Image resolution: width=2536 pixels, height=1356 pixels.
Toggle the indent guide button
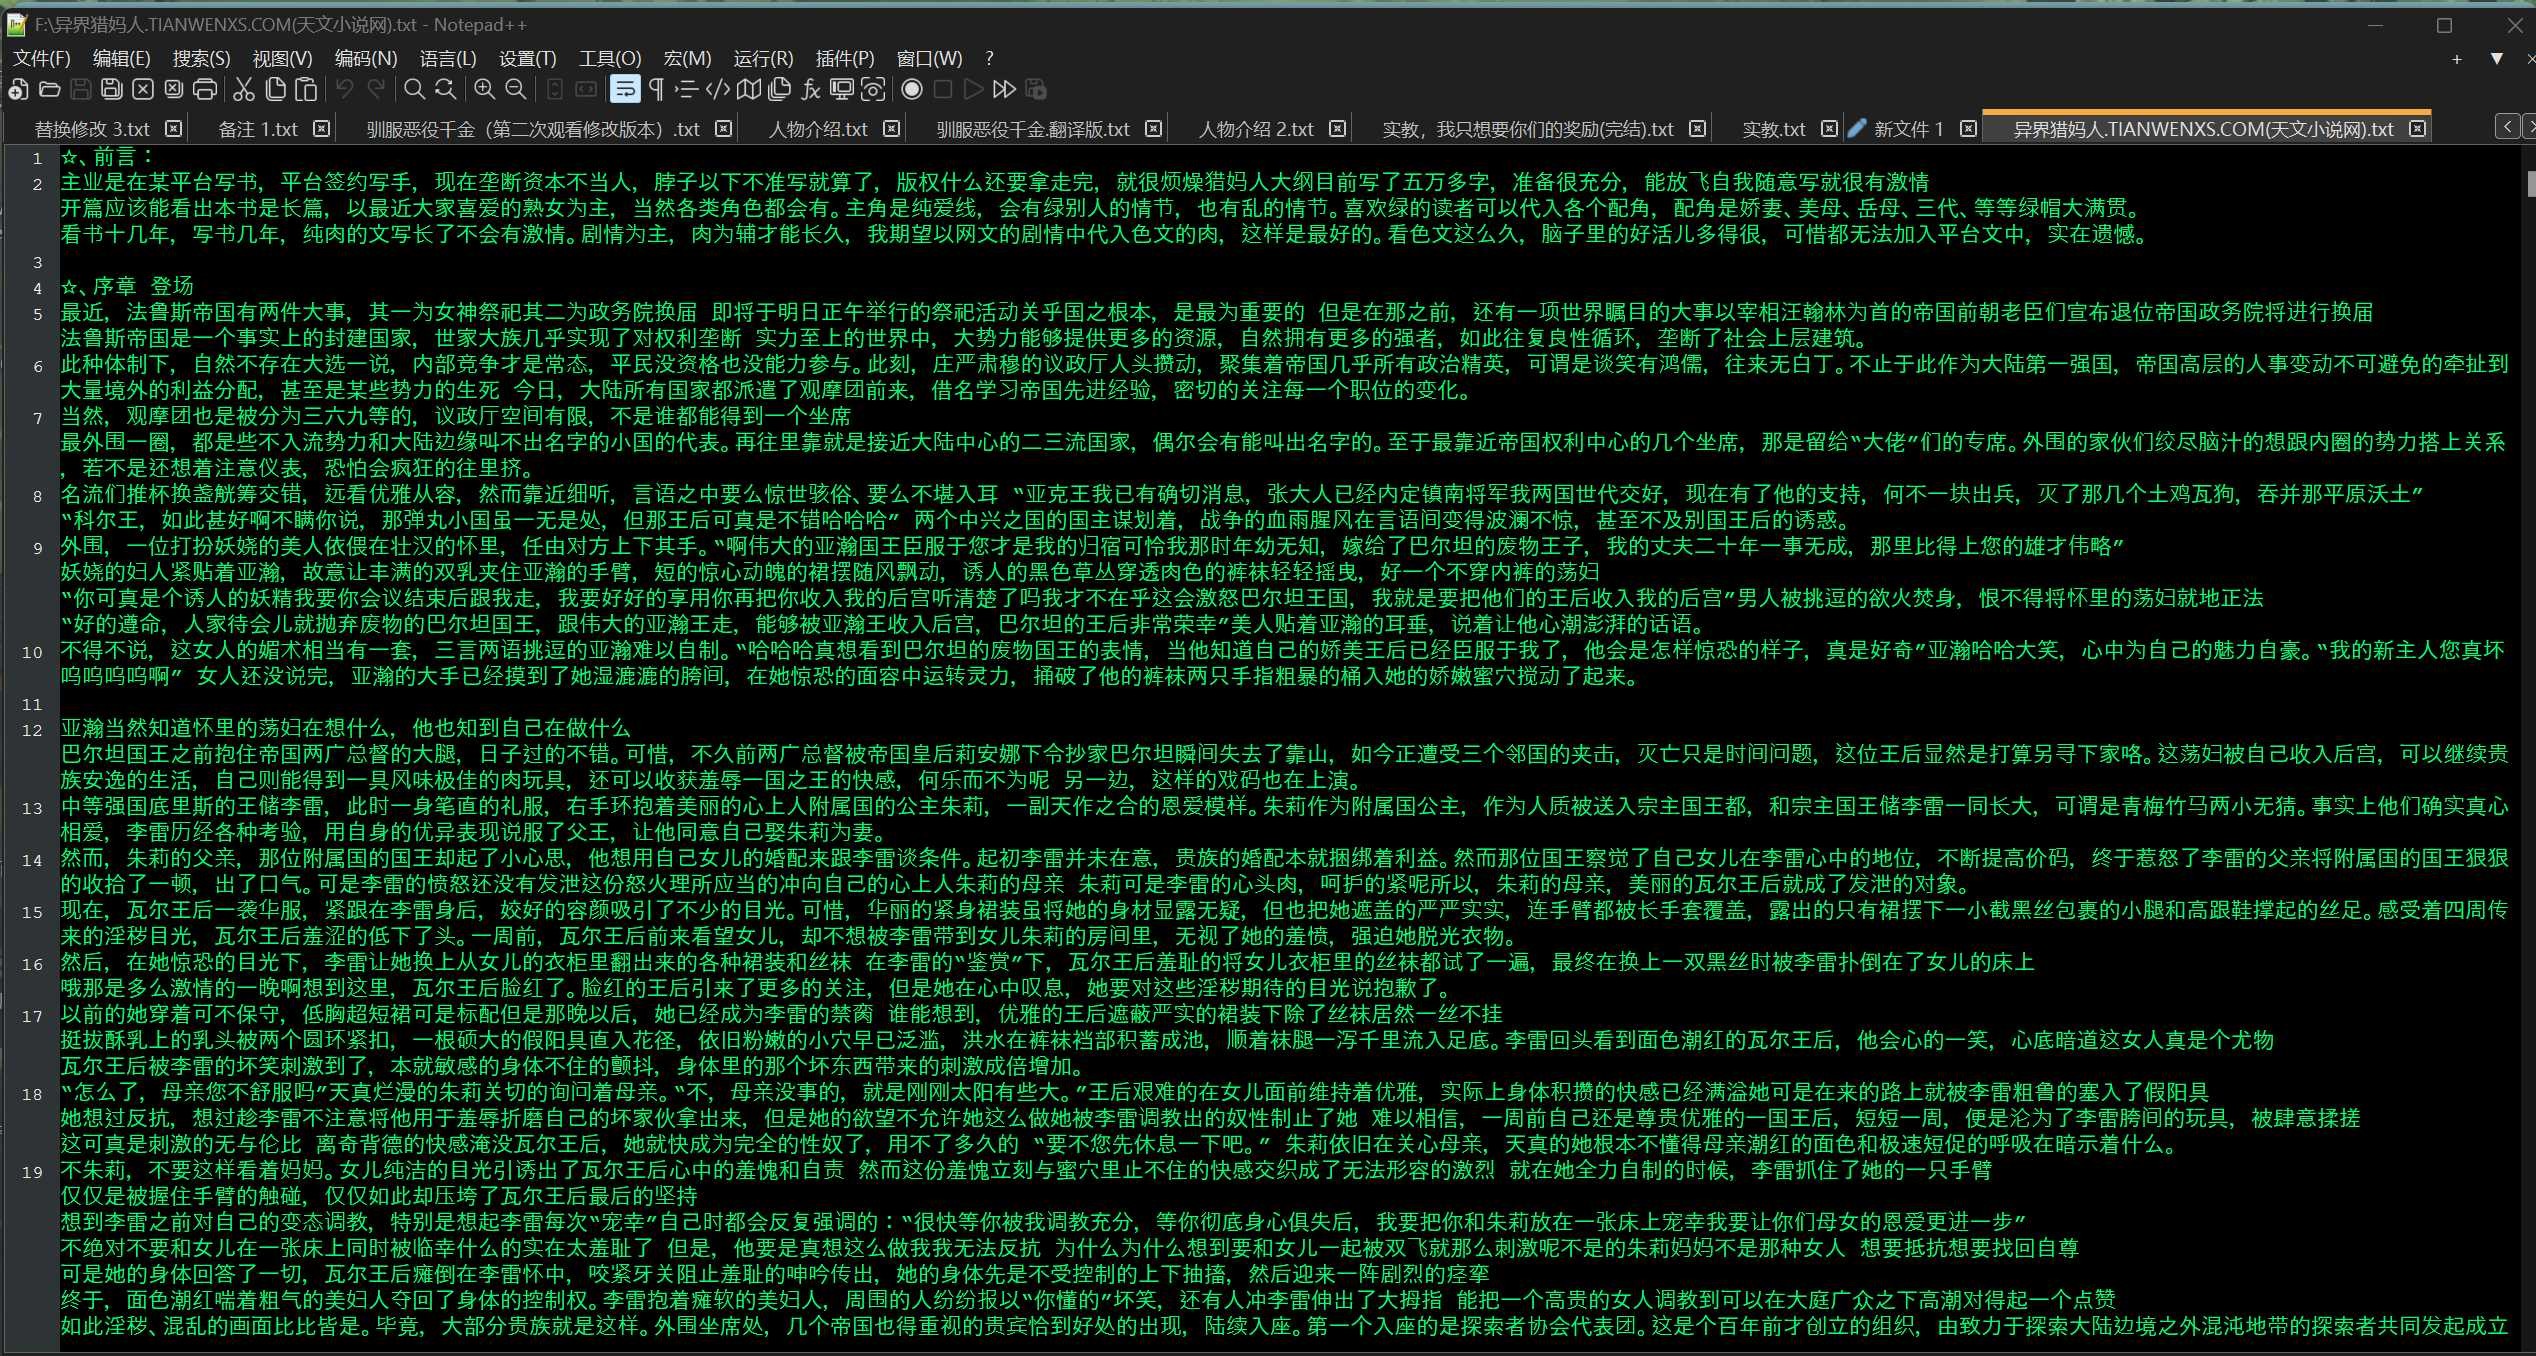(x=686, y=90)
